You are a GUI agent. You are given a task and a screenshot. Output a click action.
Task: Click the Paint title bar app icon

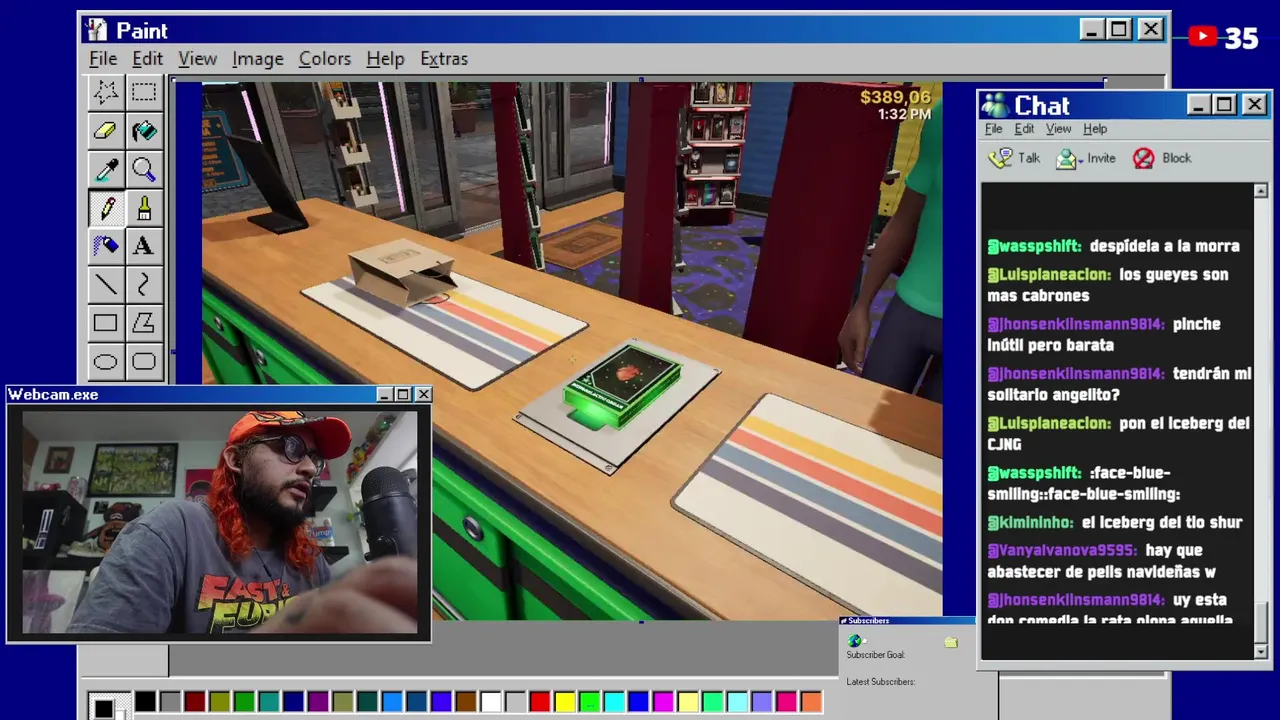(96, 30)
